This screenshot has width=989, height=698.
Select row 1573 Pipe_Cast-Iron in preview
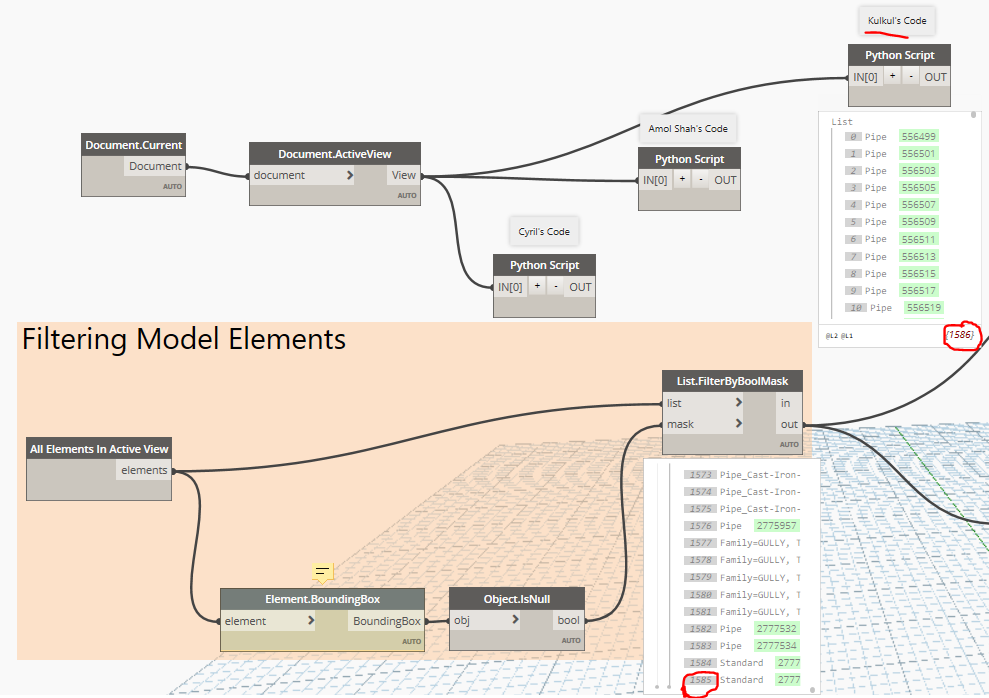tap(742, 474)
